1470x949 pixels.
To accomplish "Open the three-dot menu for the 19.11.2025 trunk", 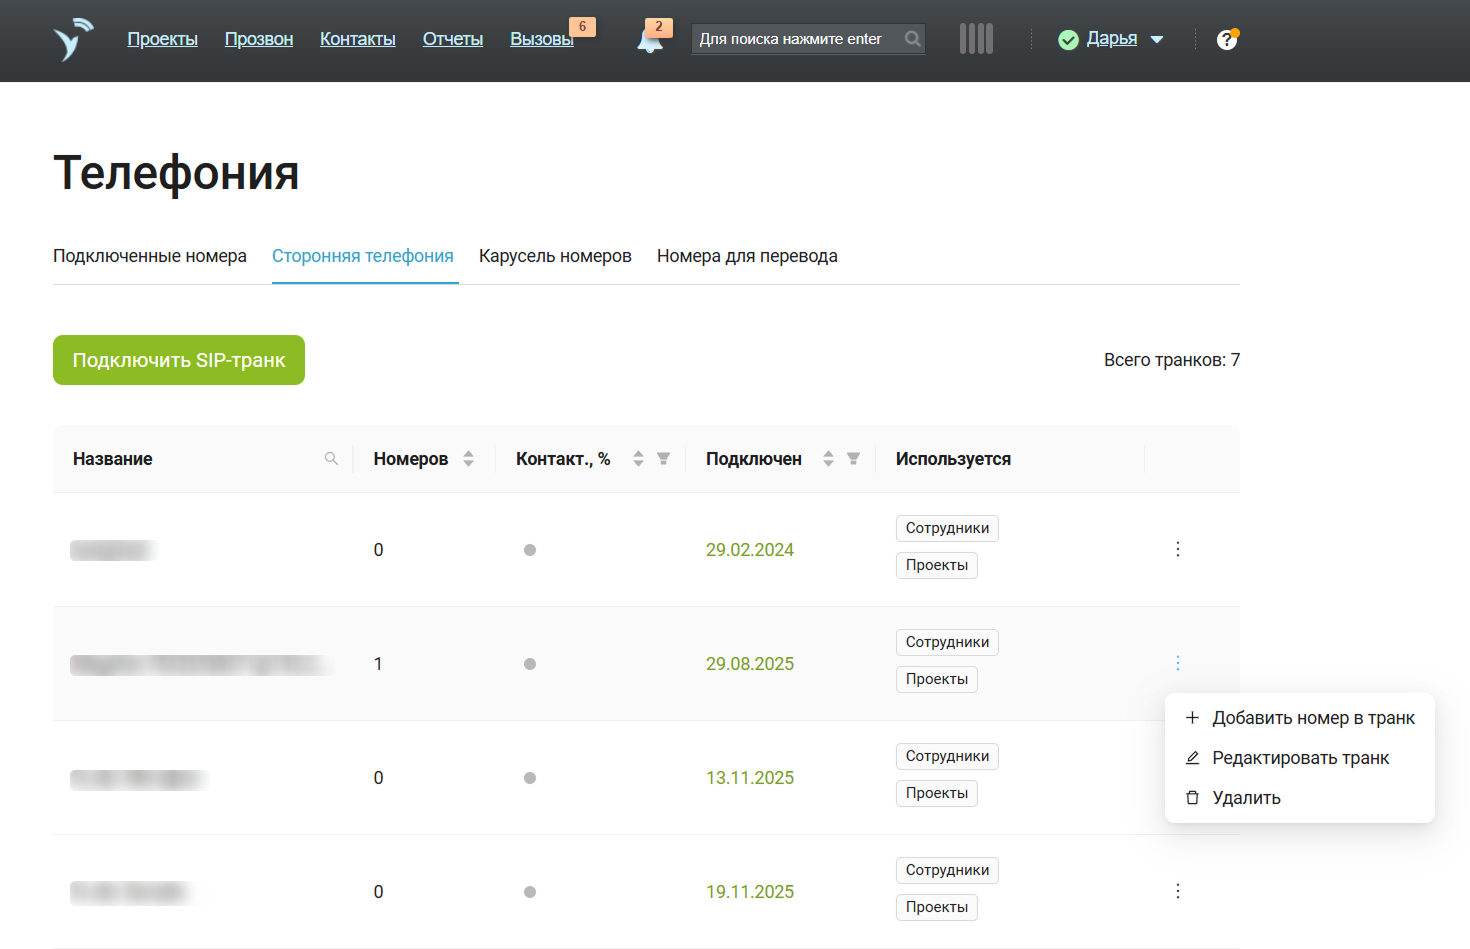I will point(1178,891).
